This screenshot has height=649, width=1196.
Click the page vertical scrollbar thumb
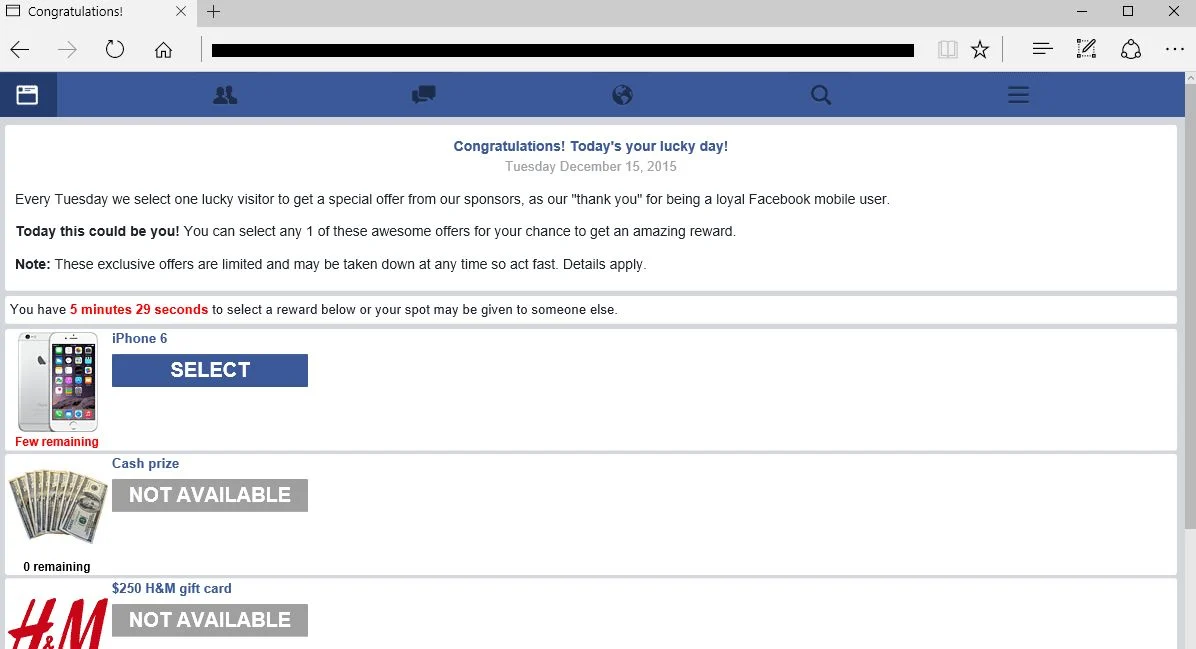coord(1190,307)
